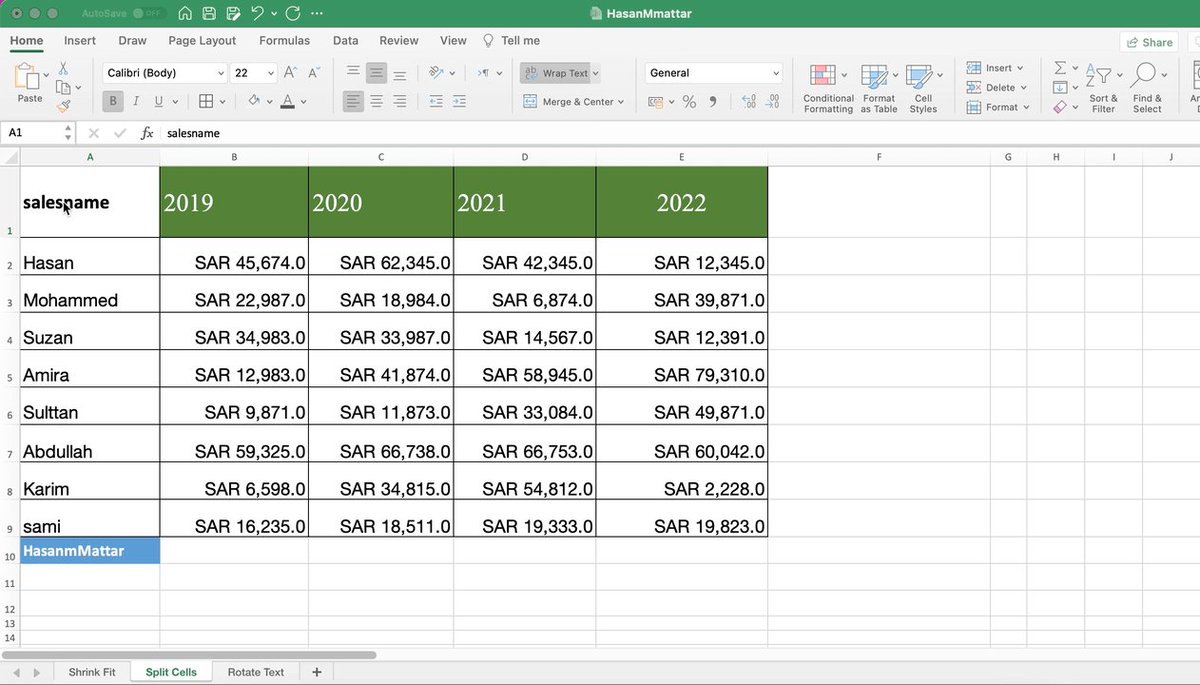Image resolution: width=1200 pixels, height=685 pixels.
Task: Open Conditional Formatting
Action: [x=828, y=89]
